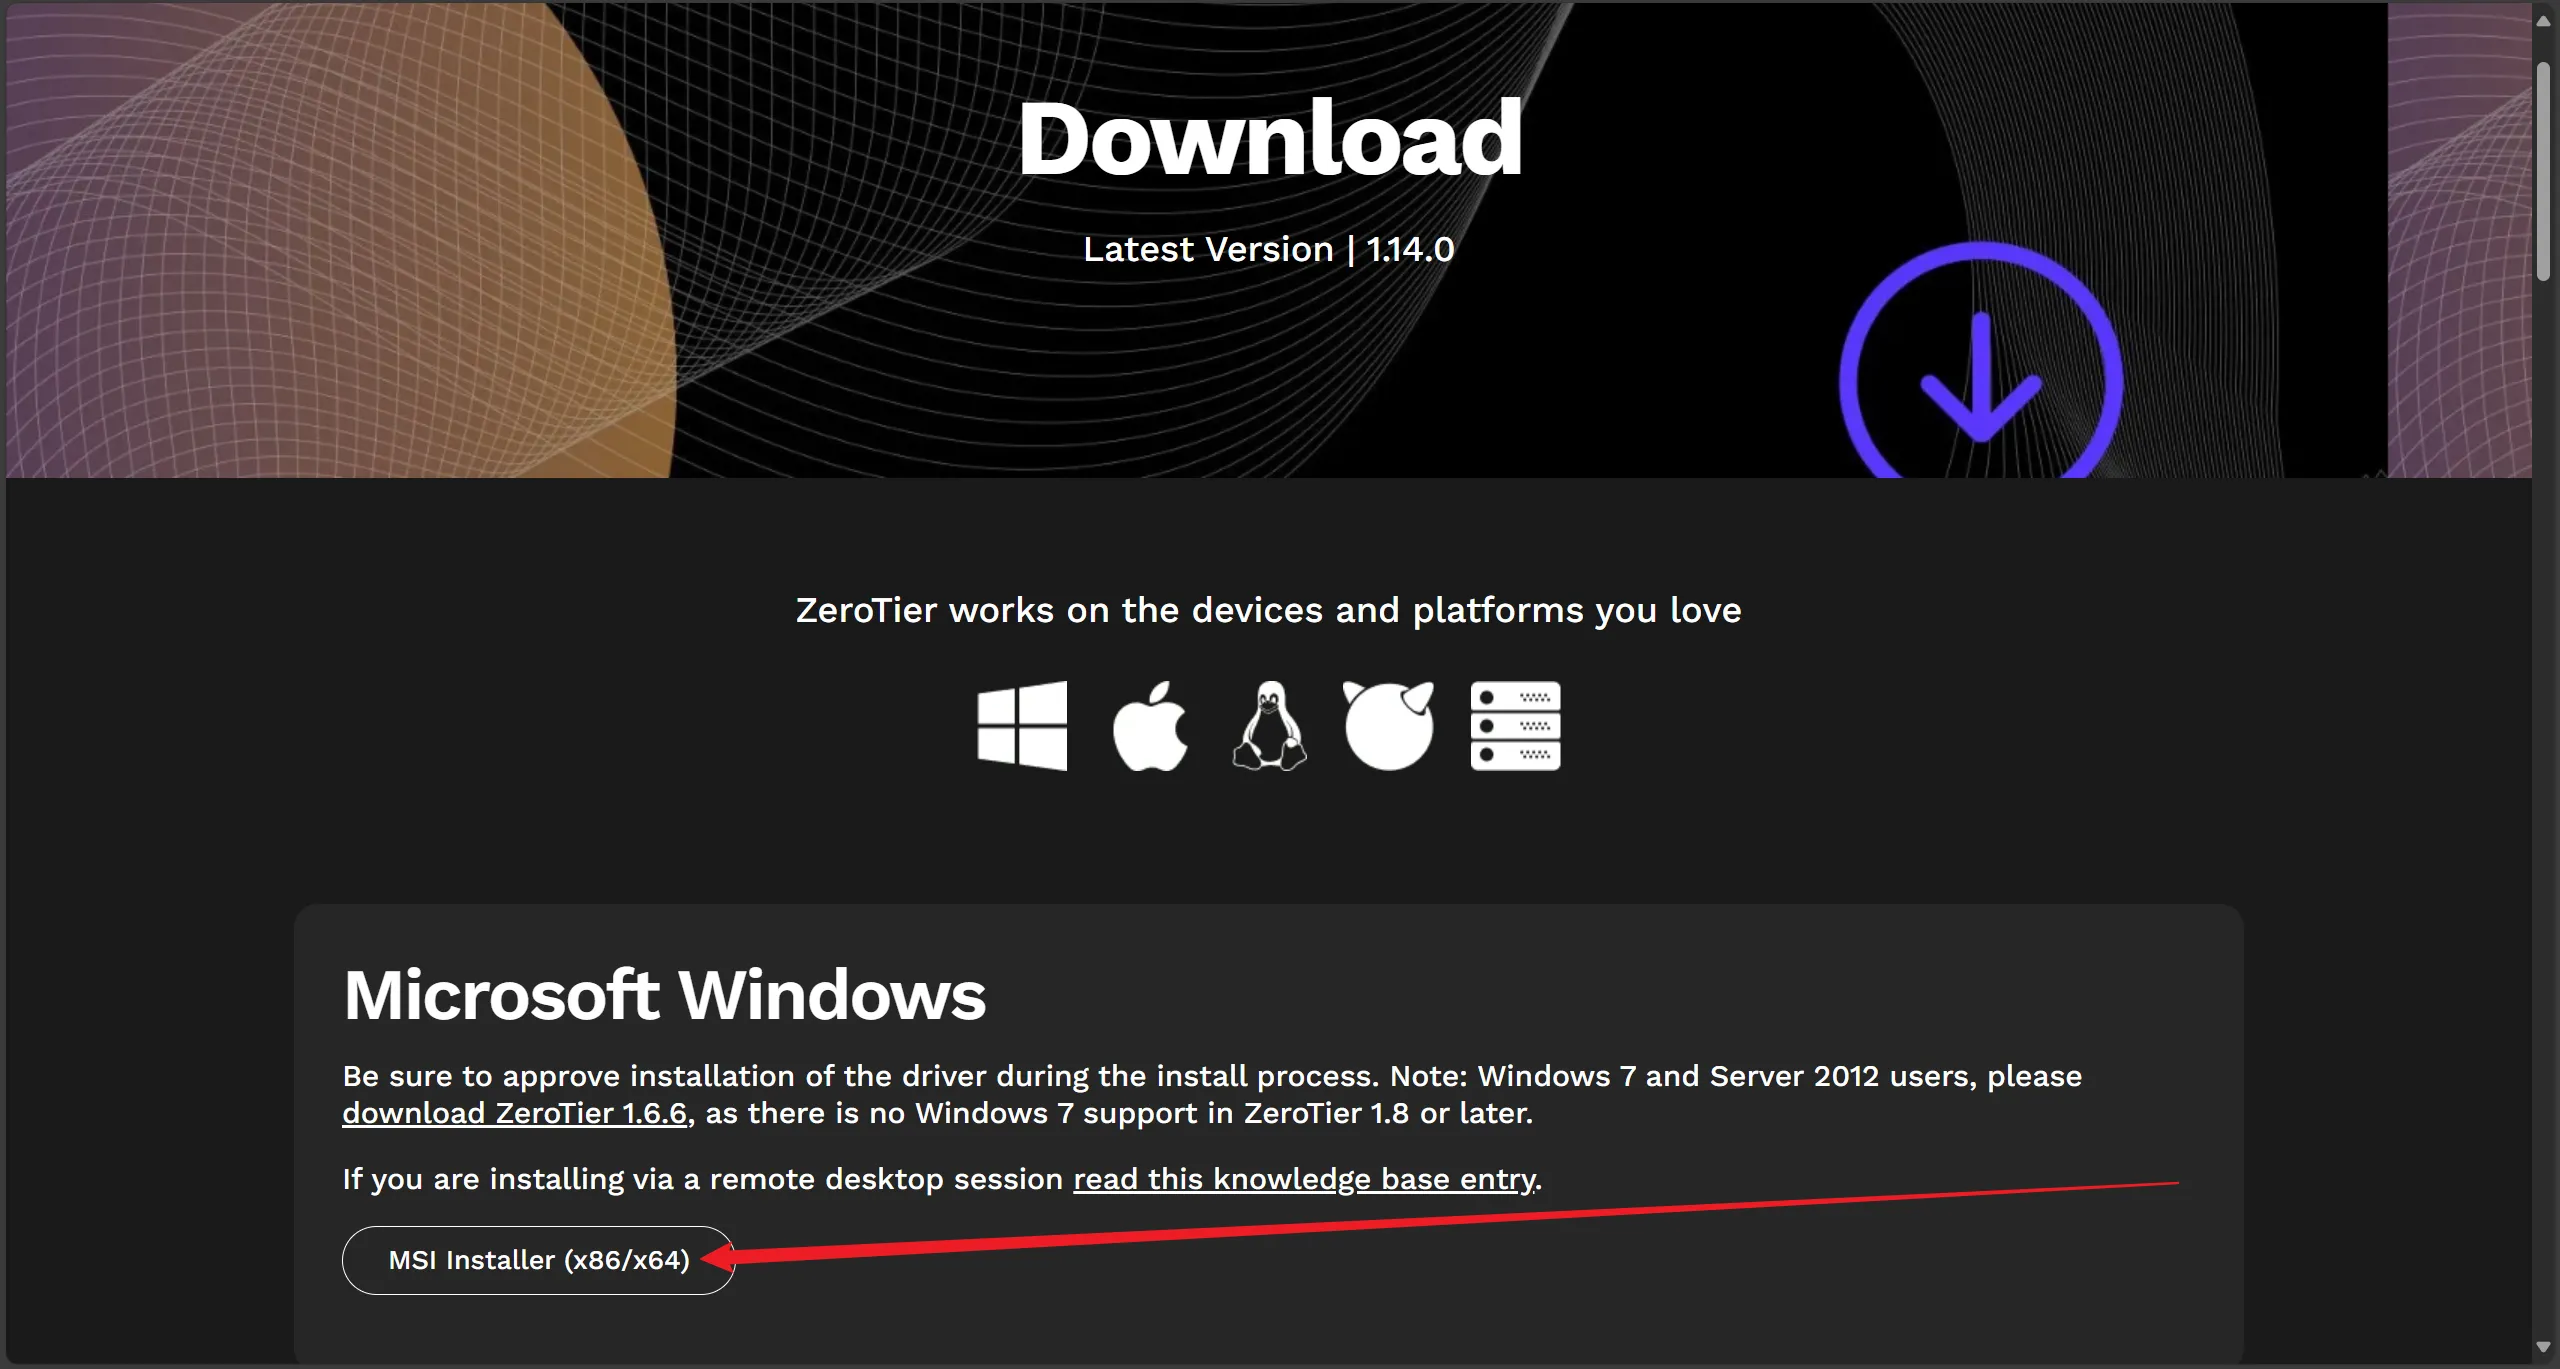Click the scrollbar track below the thumb

2543,800
